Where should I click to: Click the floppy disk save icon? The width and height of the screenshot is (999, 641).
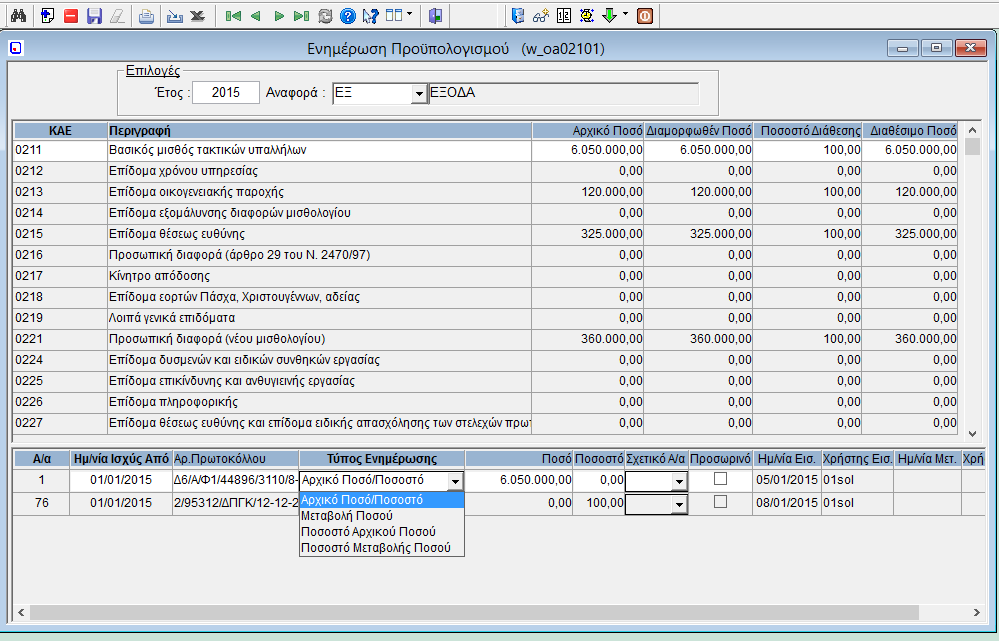94,16
